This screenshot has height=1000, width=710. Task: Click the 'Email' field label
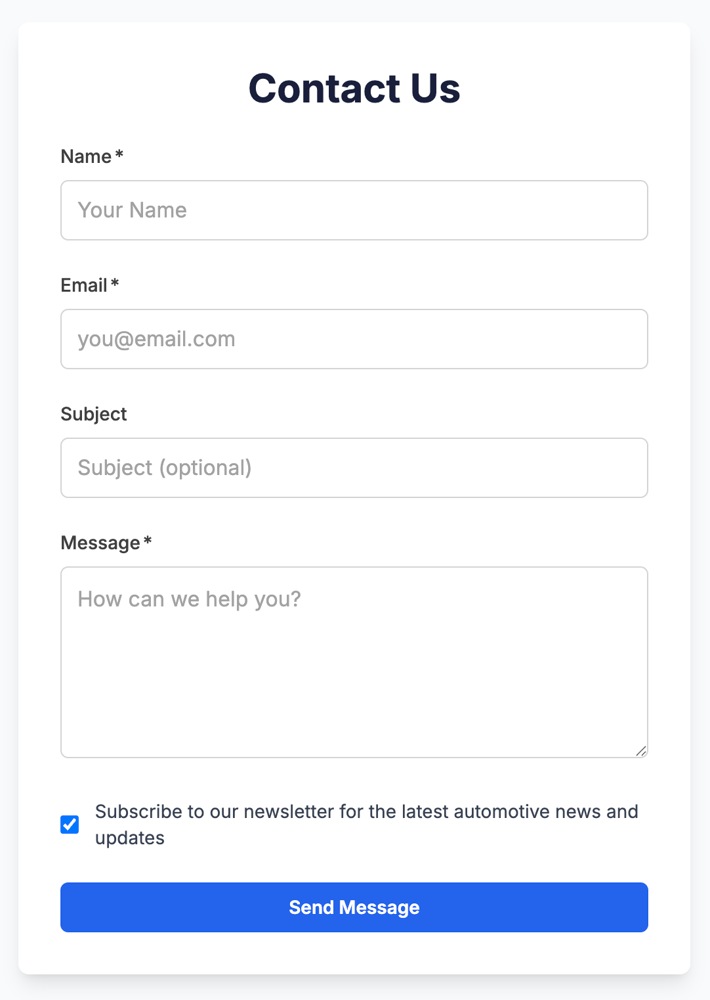point(84,286)
